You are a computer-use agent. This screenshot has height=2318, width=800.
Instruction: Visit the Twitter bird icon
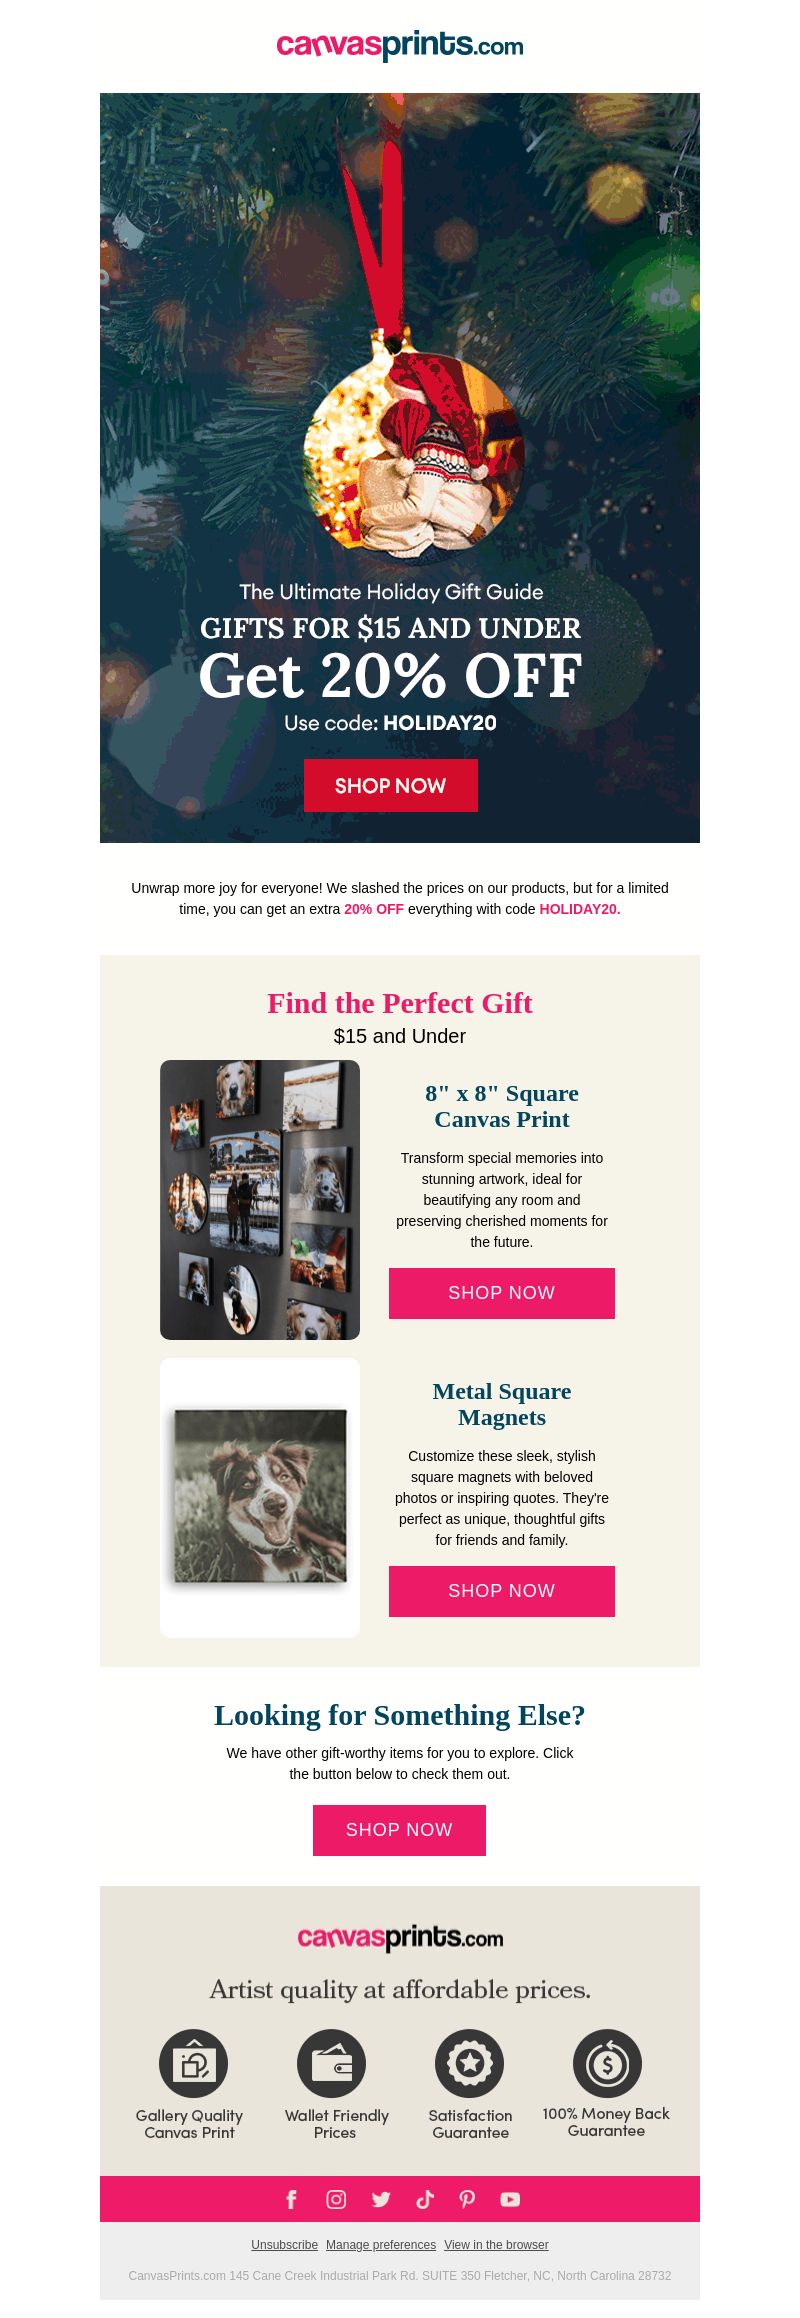pyautogui.click(x=381, y=2199)
